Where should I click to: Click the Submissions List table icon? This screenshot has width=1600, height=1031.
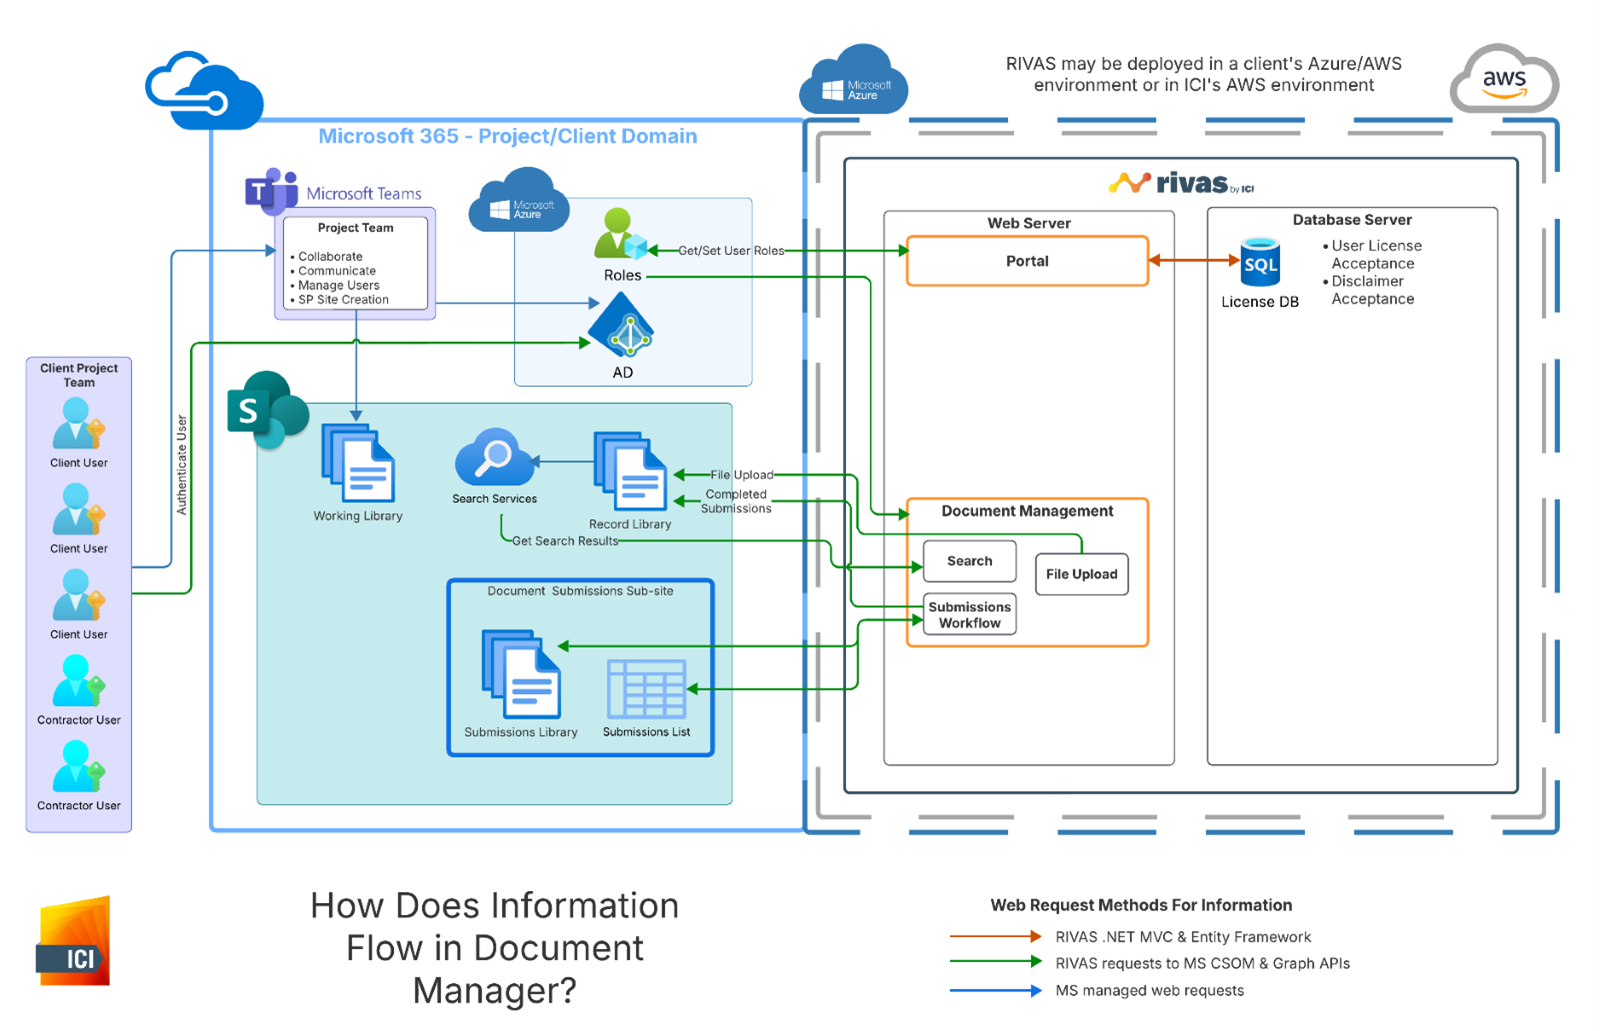(x=646, y=689)
